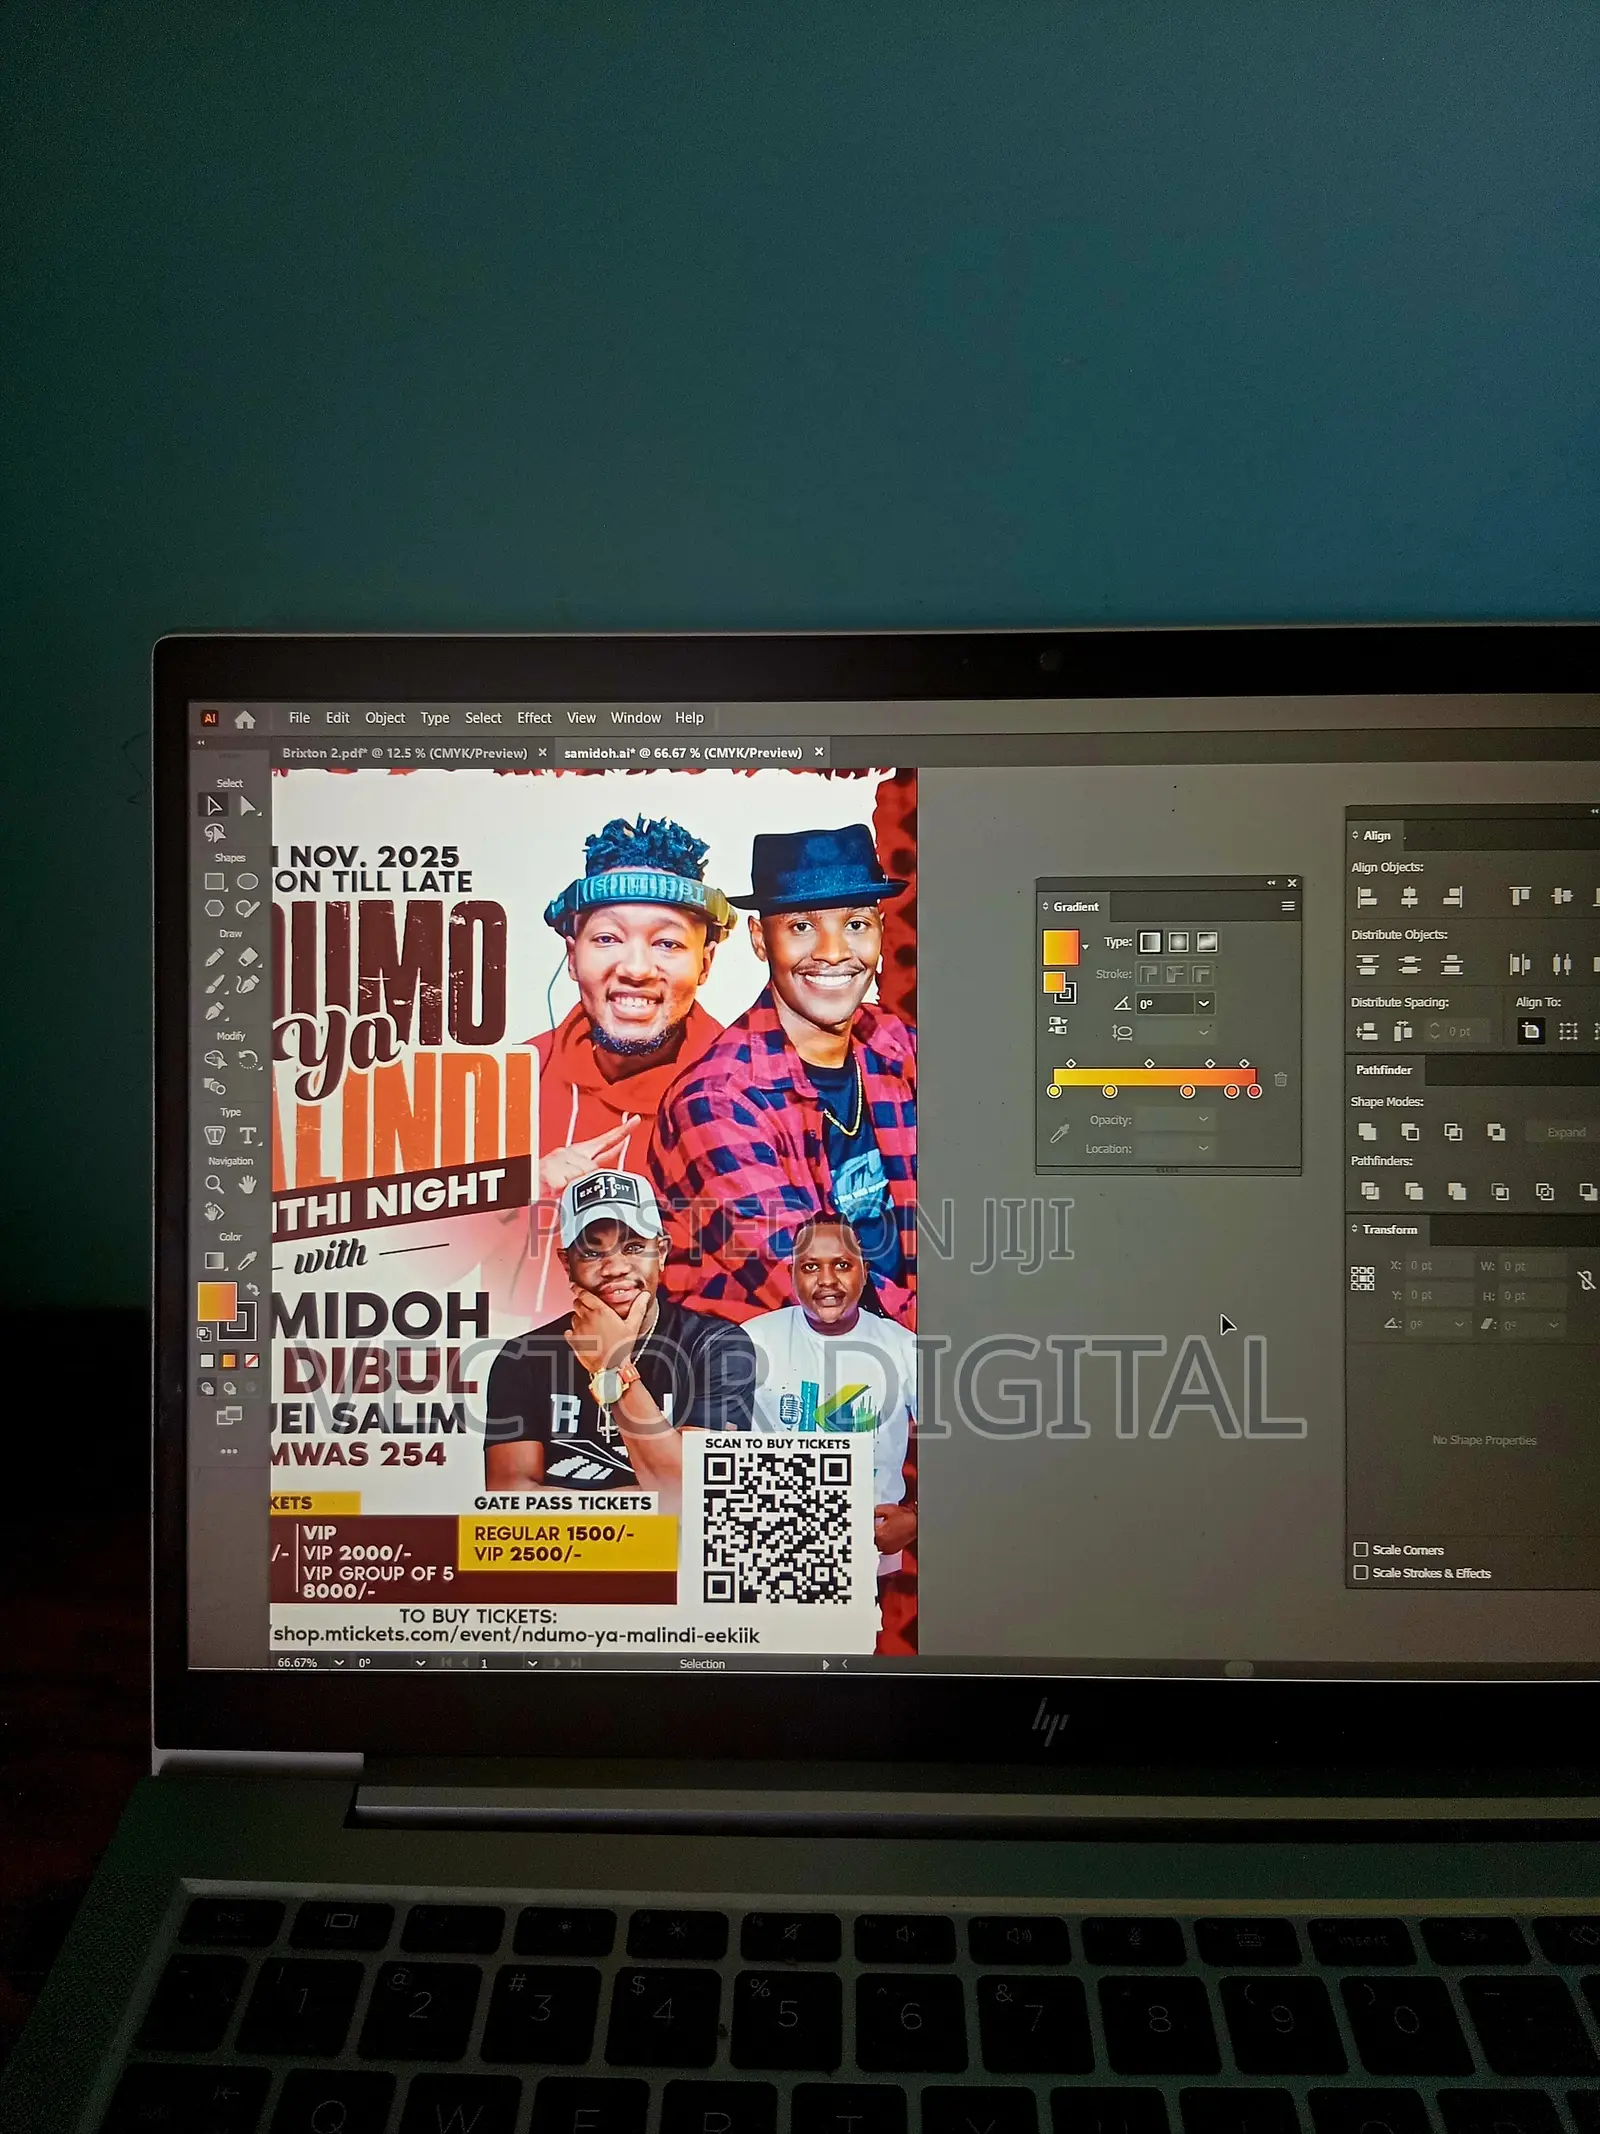Choose Linear gradient type

pyautogui.click(x=1151, y=942)
